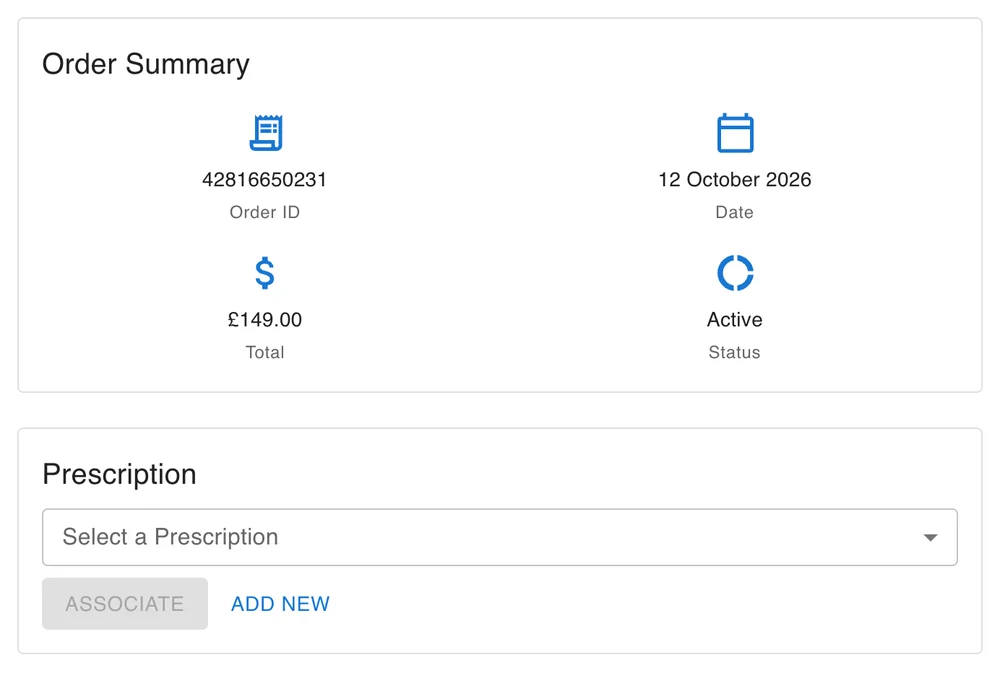Click the disabled ASSOCIATE button
The height and width of the screenshot is (673, 1000).
(x=125, y=603)
